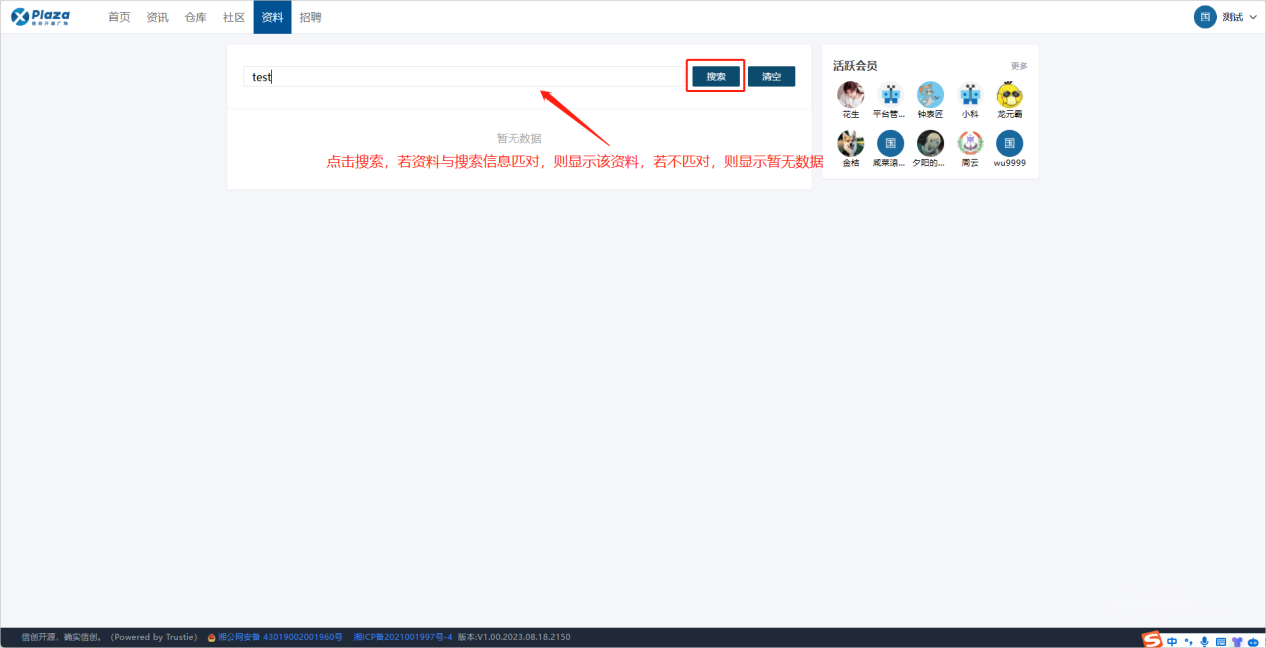Open 夕阳的 anime avatar
Viewport: 1266px width, 648px height.
click(930, 143)
